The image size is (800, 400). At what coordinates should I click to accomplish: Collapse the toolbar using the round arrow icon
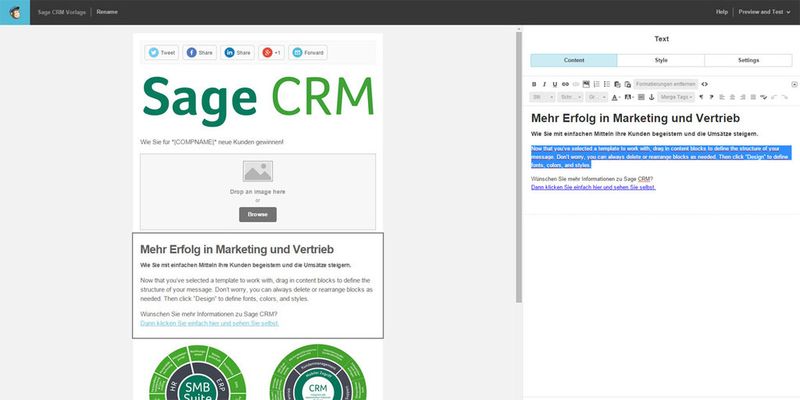(794, 84)
